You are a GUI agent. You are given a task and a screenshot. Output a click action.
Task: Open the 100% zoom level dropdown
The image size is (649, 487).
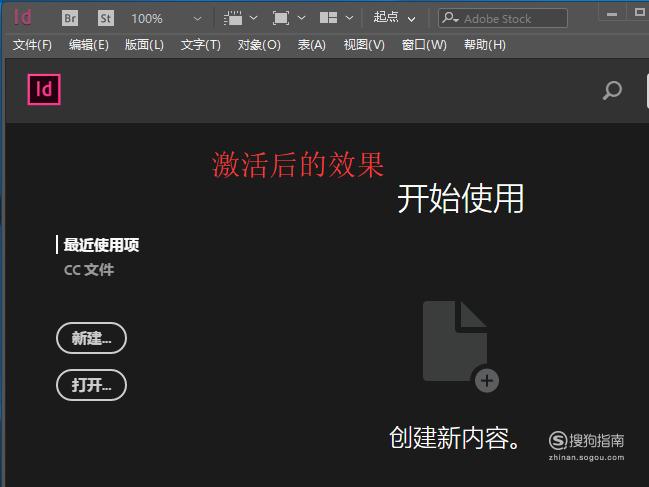coord(197,19)
